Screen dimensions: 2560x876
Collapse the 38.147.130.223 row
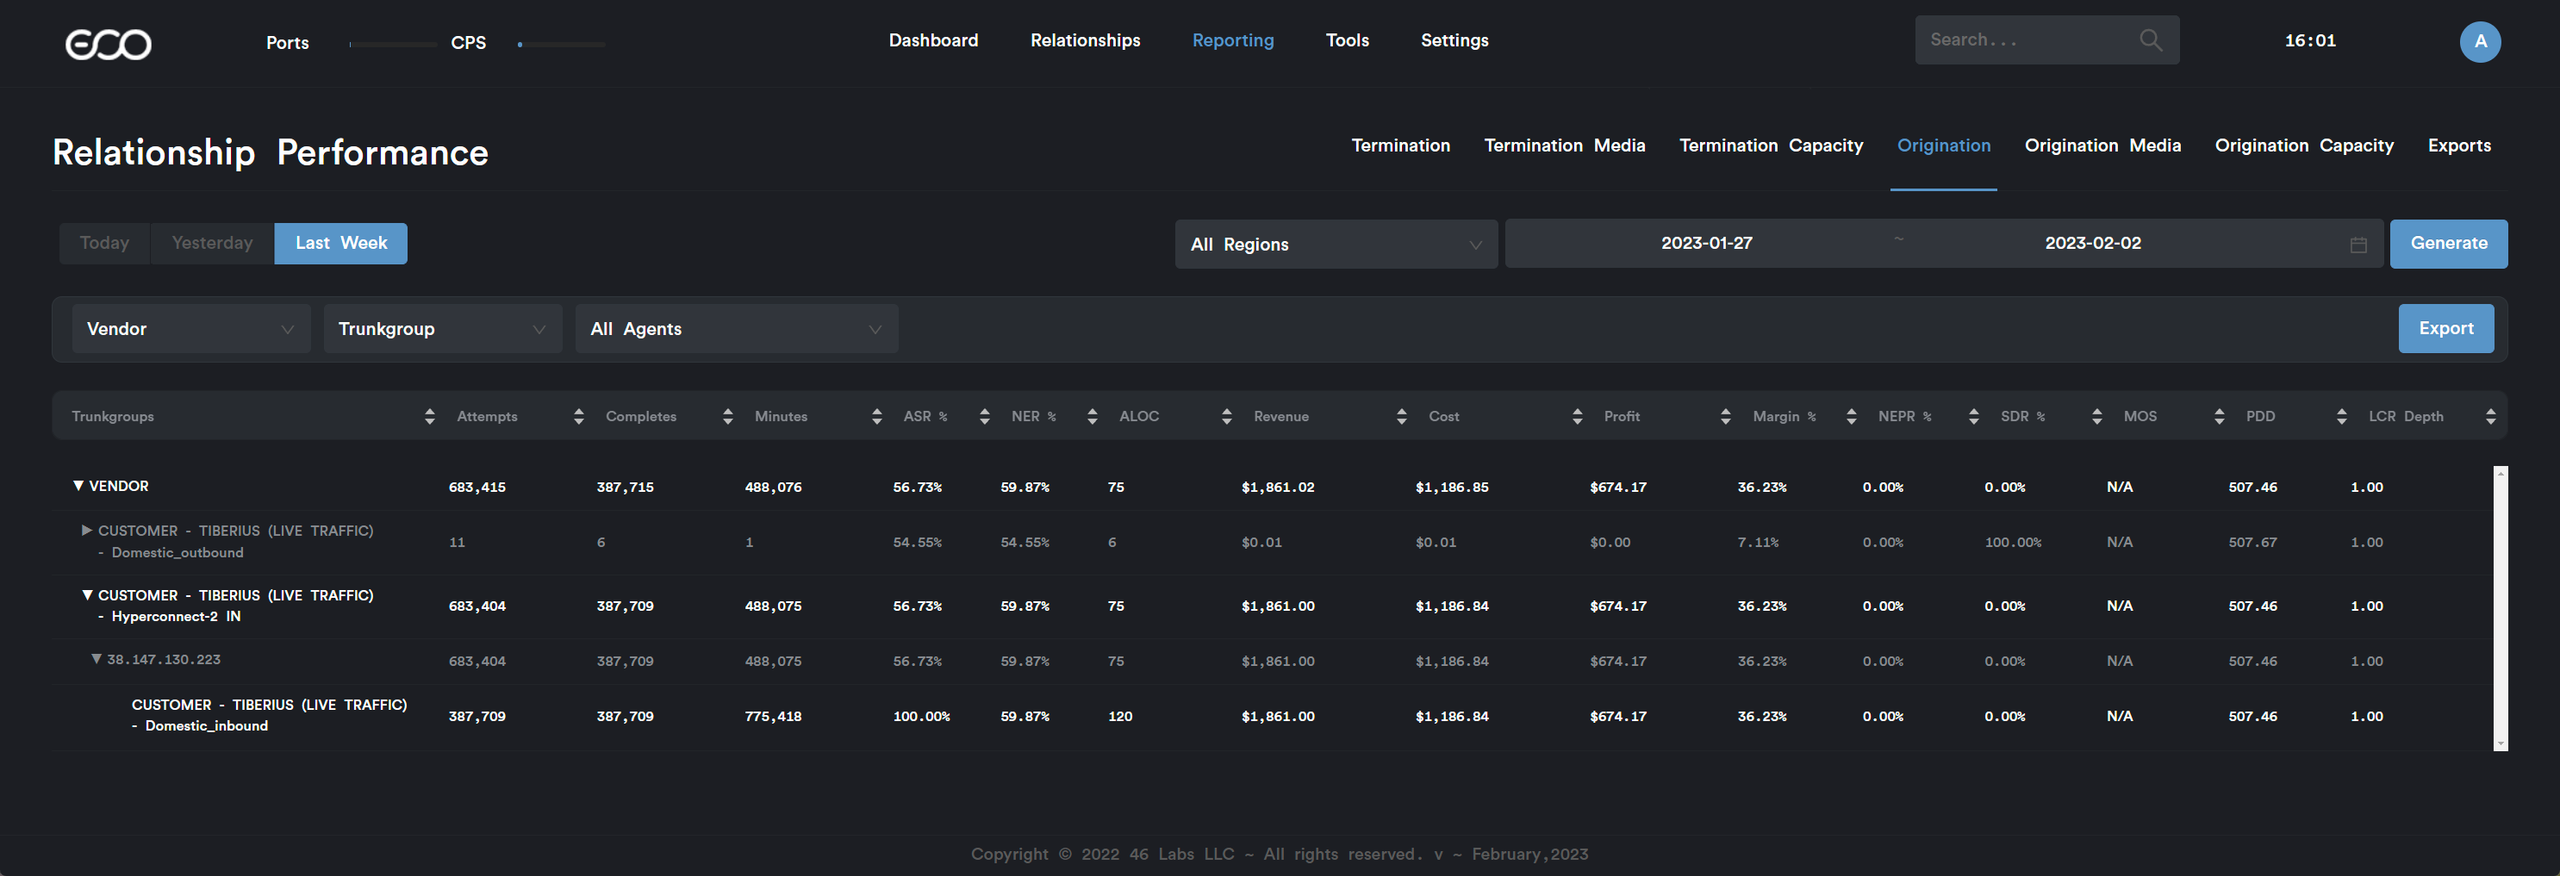[x=96, y=659]
